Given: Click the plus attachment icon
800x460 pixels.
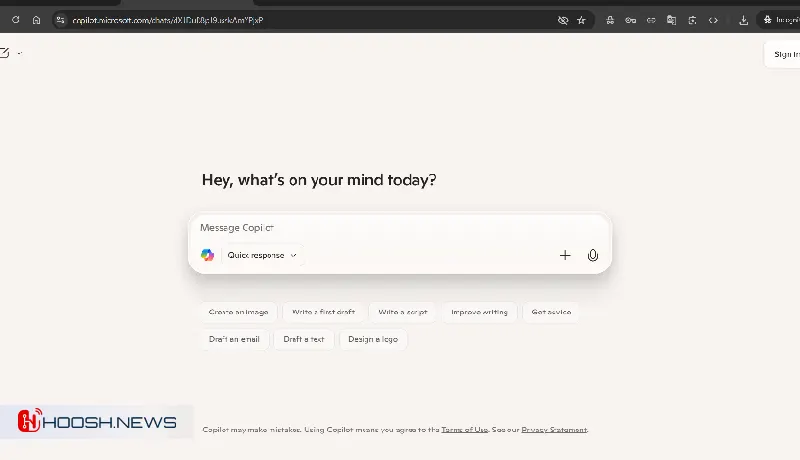Looking at the screenshot, I should coord(565,255).
